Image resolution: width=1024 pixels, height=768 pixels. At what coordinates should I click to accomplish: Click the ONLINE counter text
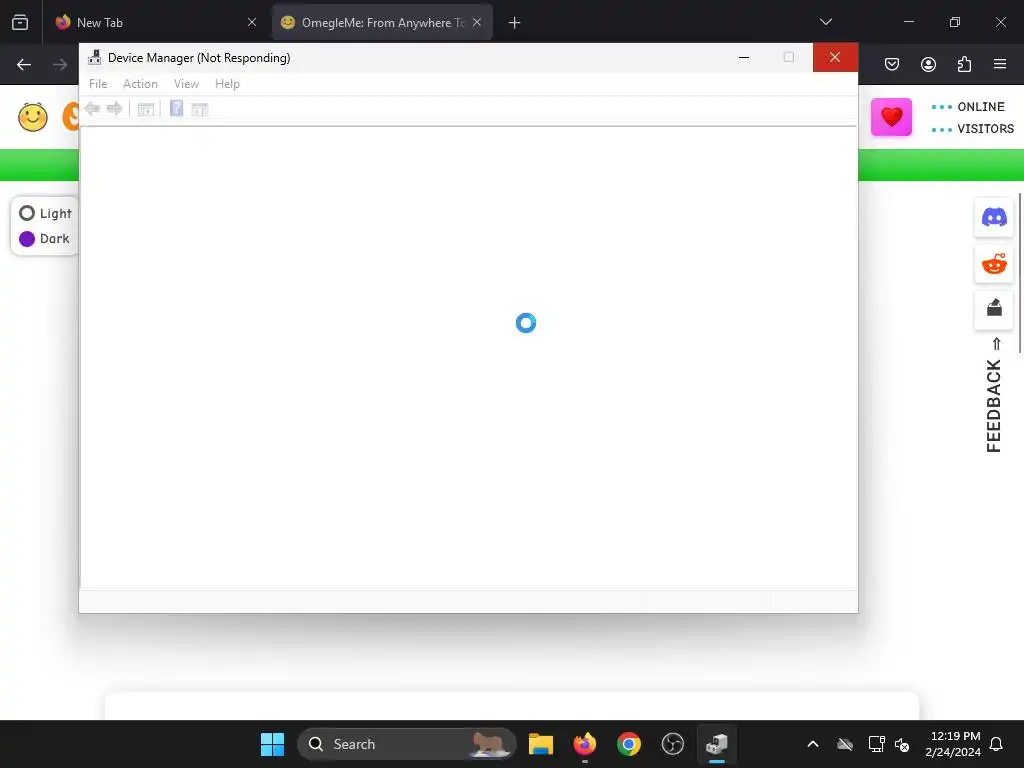[981, 106]
